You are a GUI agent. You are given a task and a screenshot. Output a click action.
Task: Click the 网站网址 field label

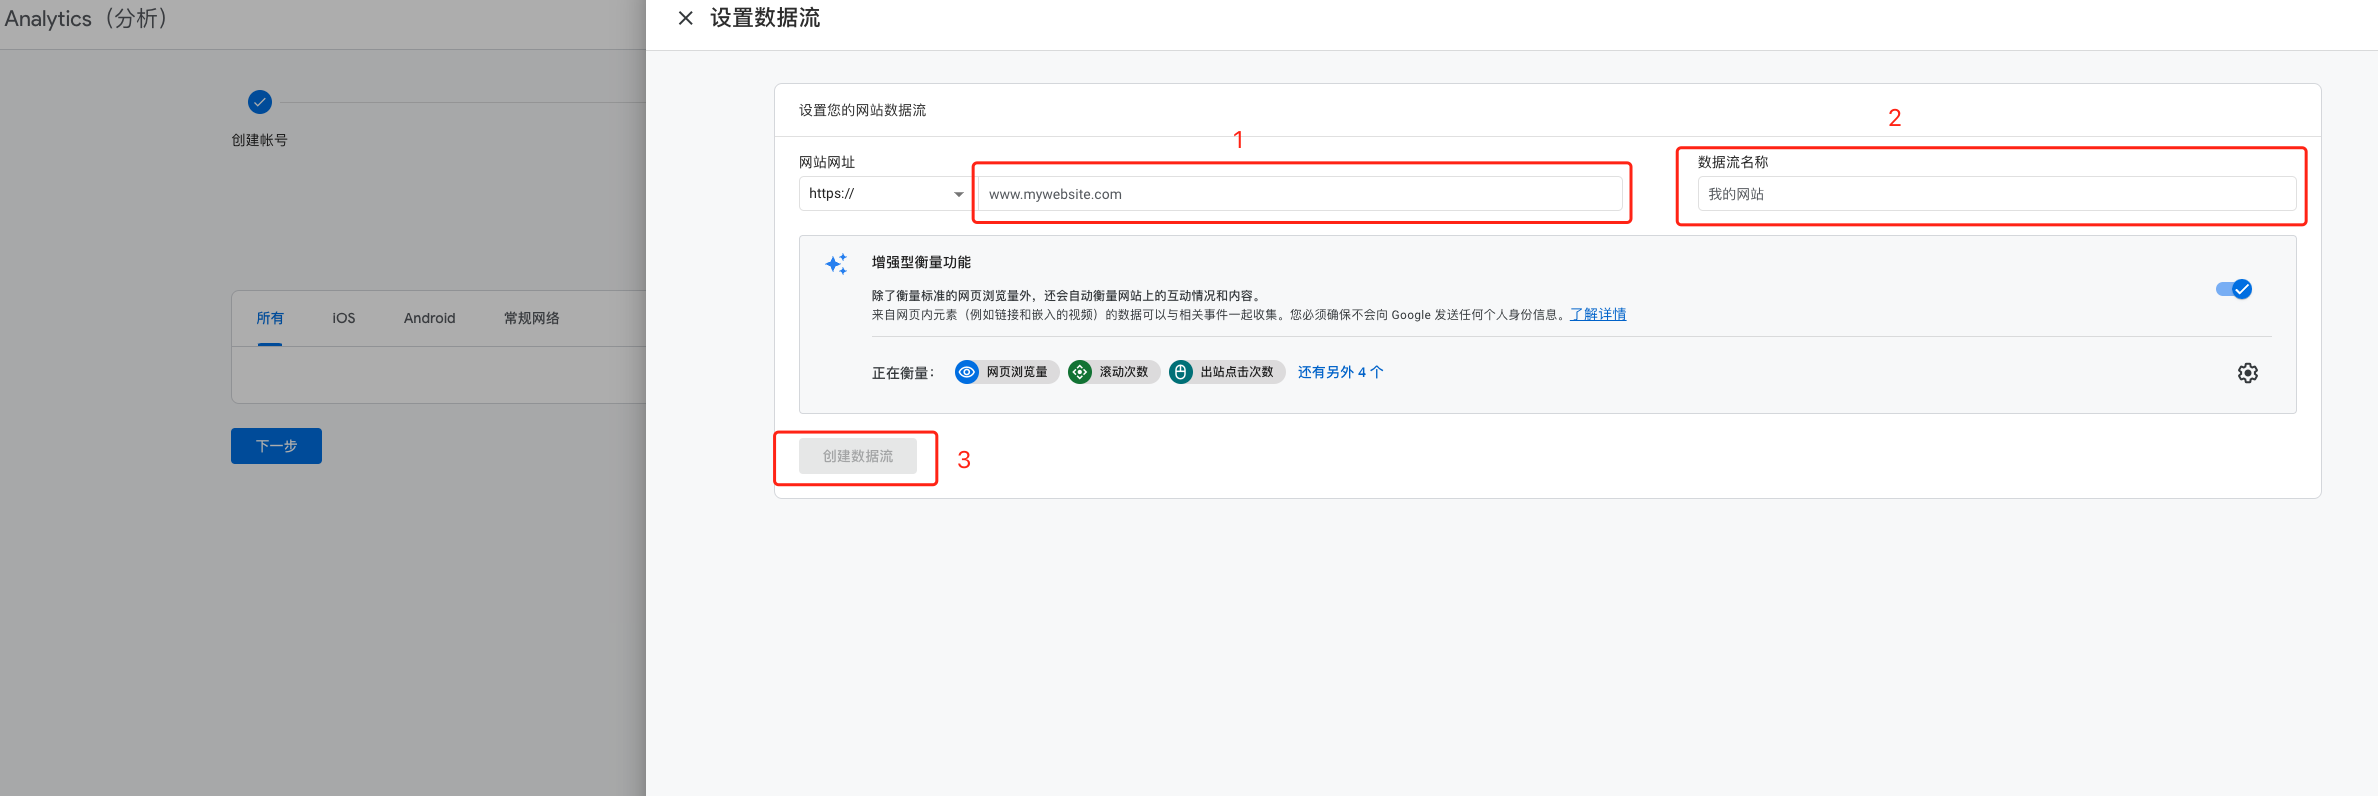[x=827, y=162]
